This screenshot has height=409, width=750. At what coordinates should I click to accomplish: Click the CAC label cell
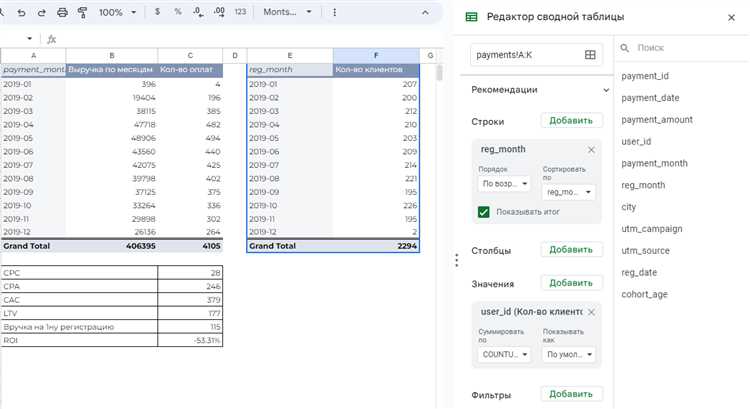pyautogui.click(x=79, y=300)
